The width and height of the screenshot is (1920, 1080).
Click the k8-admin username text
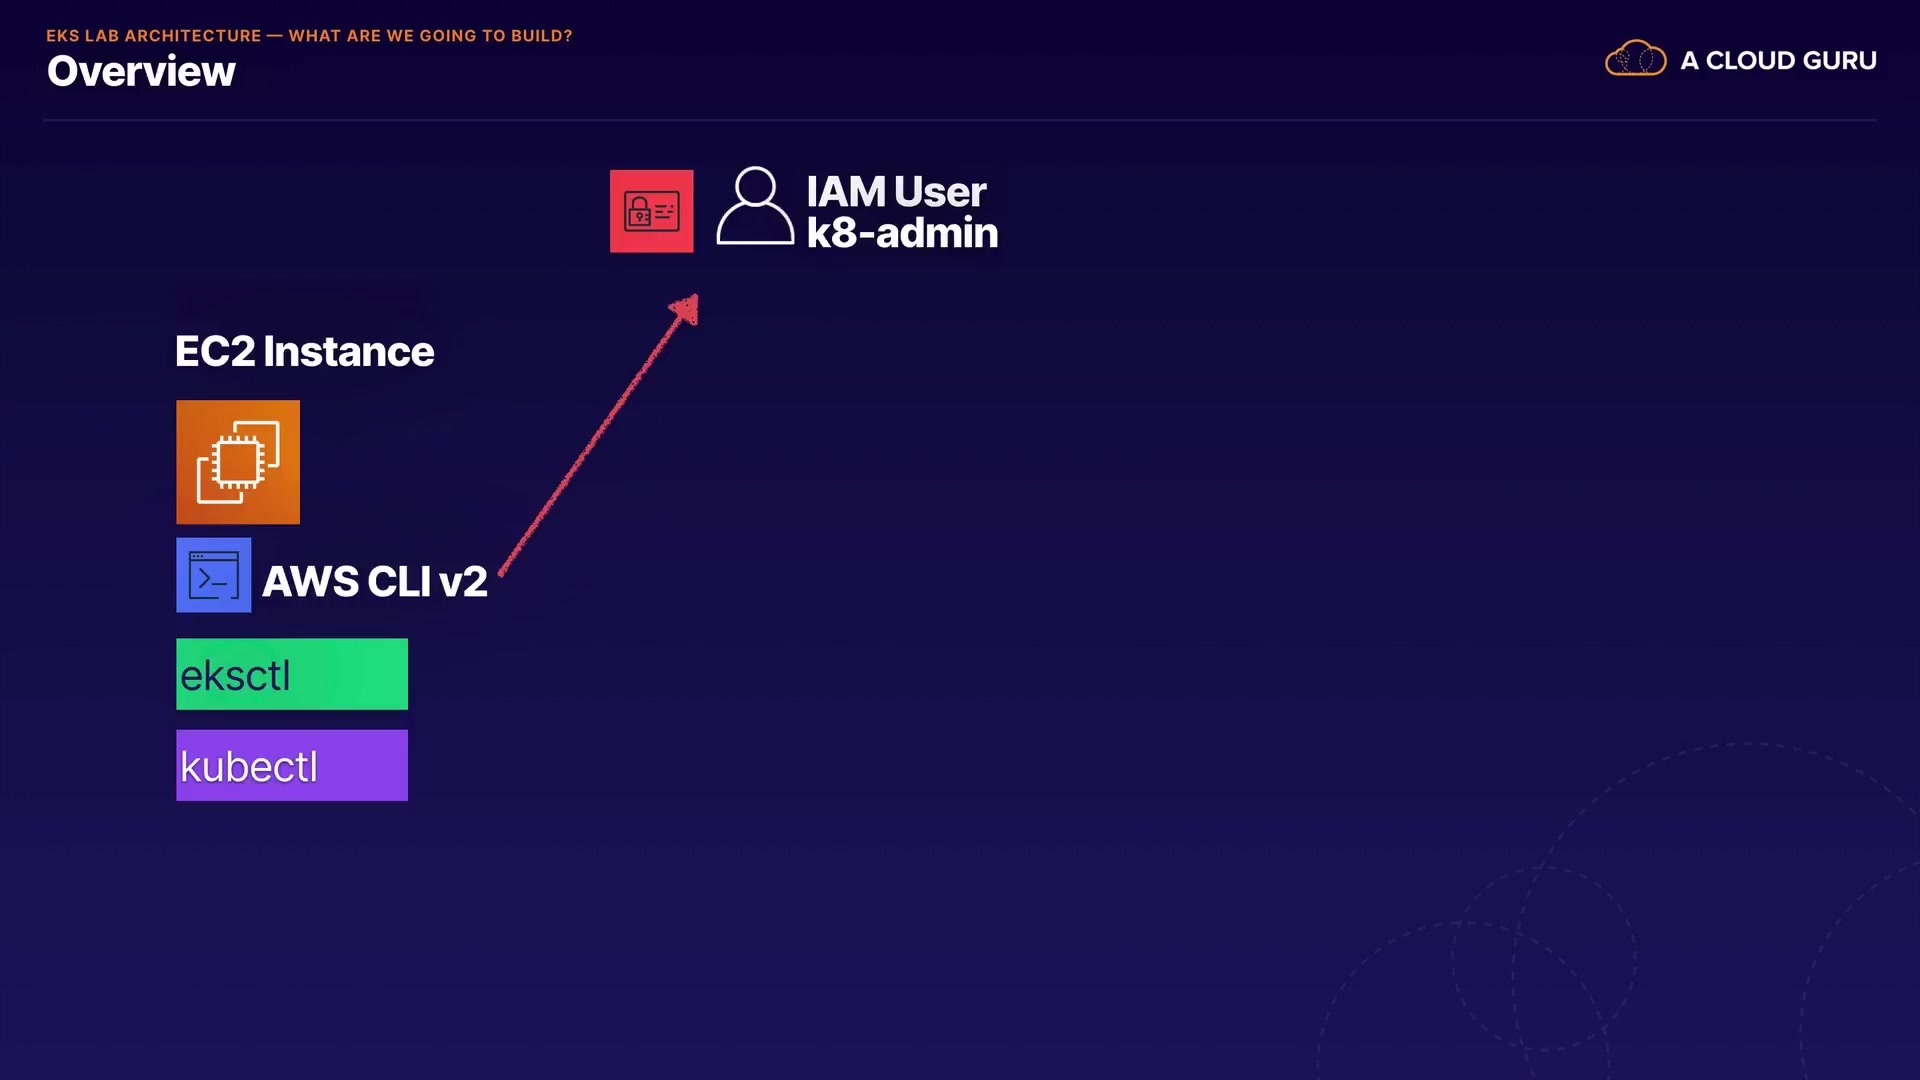(x=902, y=233)
